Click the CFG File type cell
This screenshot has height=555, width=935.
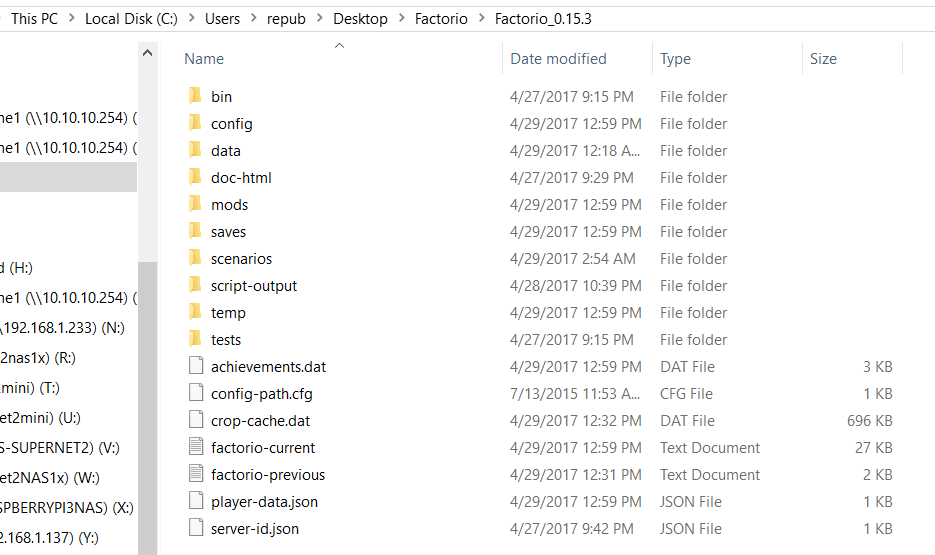click(x=686, y=394)
